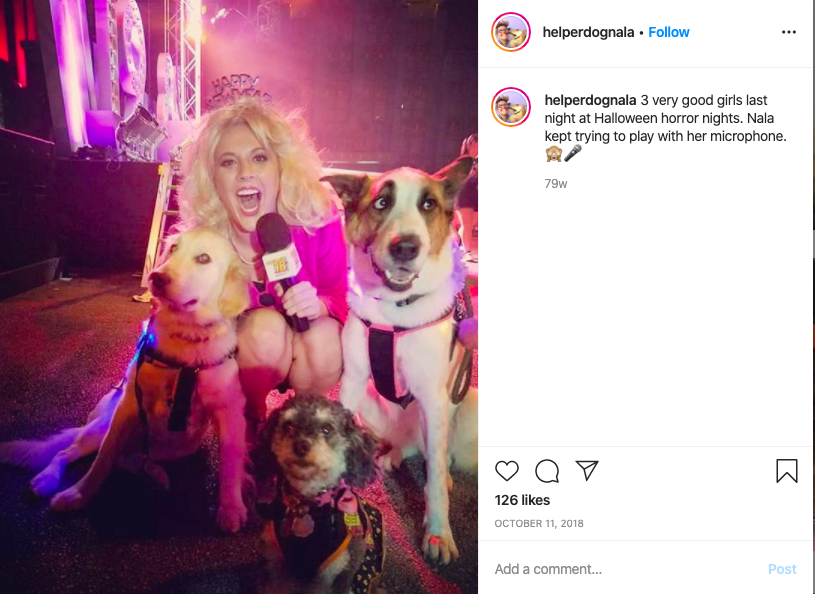Click the 79w timestamp

tap(556, 183)
